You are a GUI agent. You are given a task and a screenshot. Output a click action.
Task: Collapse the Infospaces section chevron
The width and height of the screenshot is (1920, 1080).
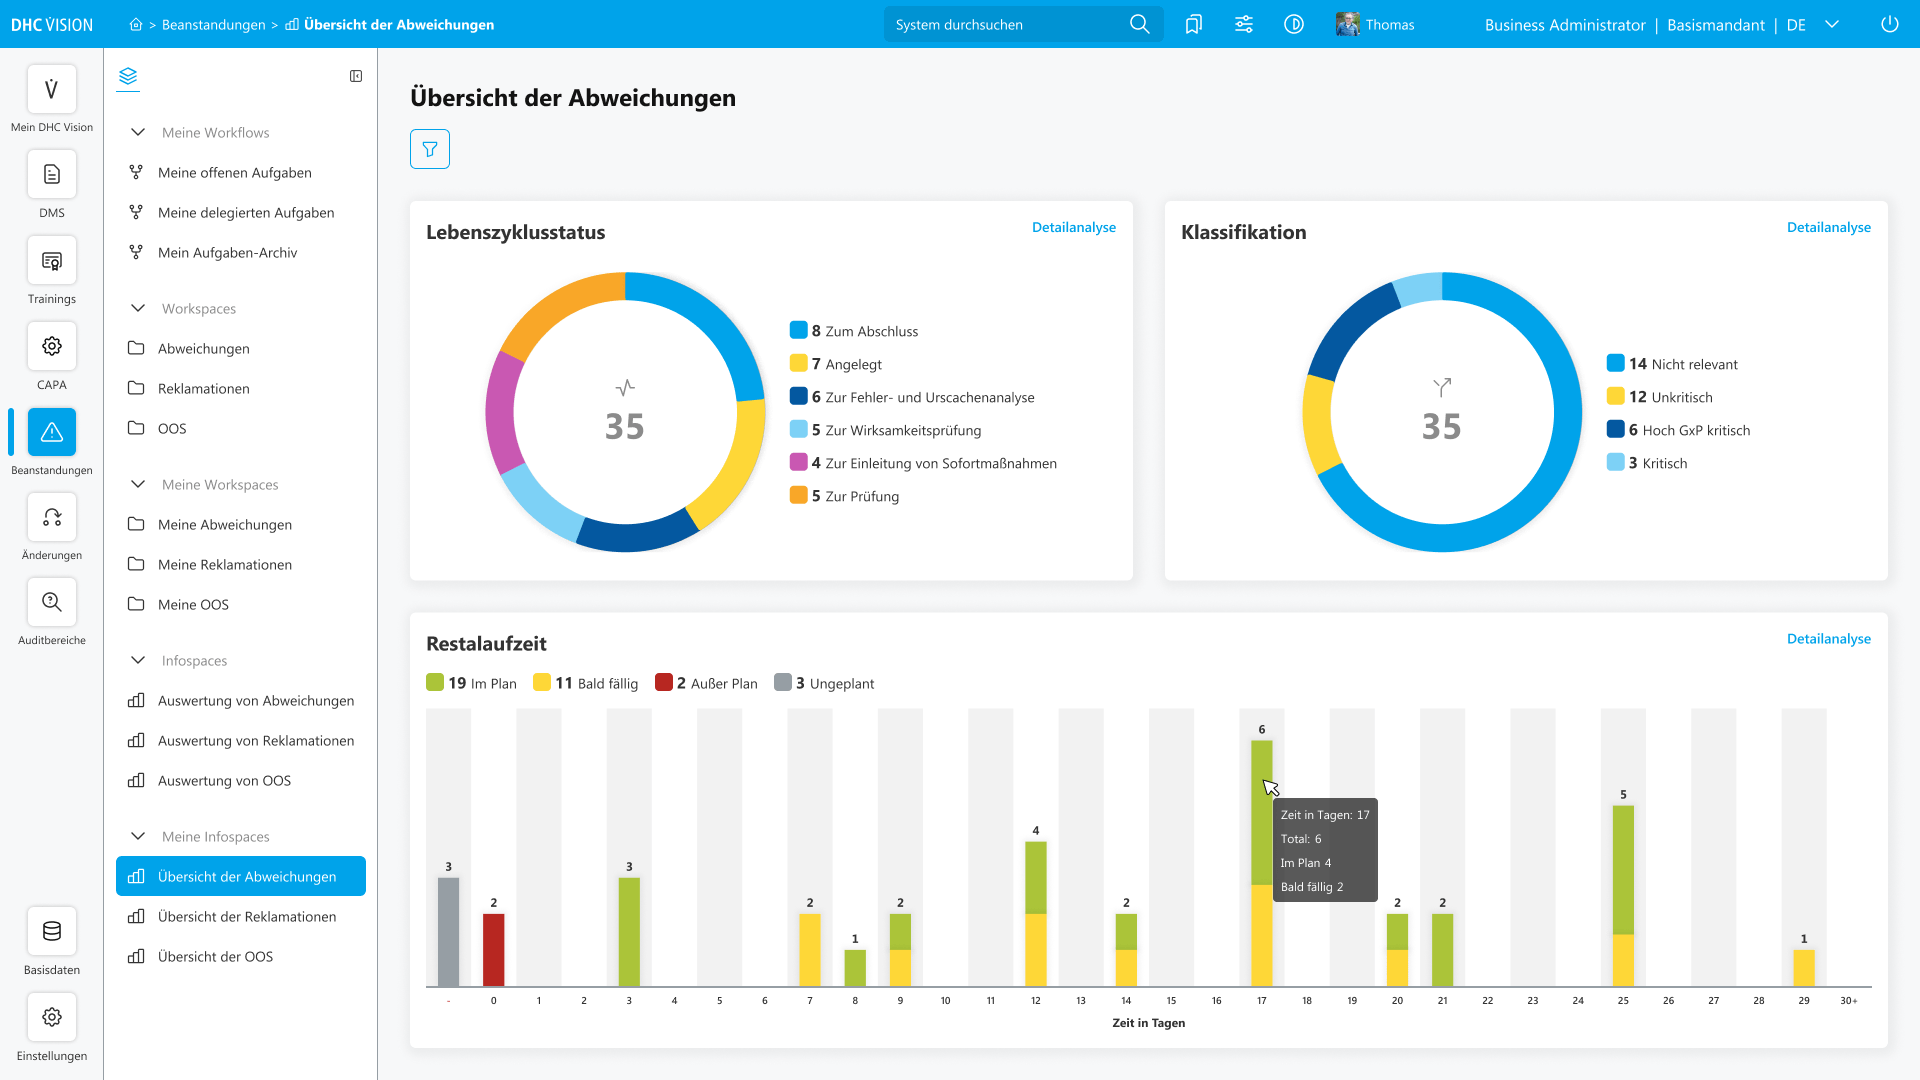coord(138,660)
